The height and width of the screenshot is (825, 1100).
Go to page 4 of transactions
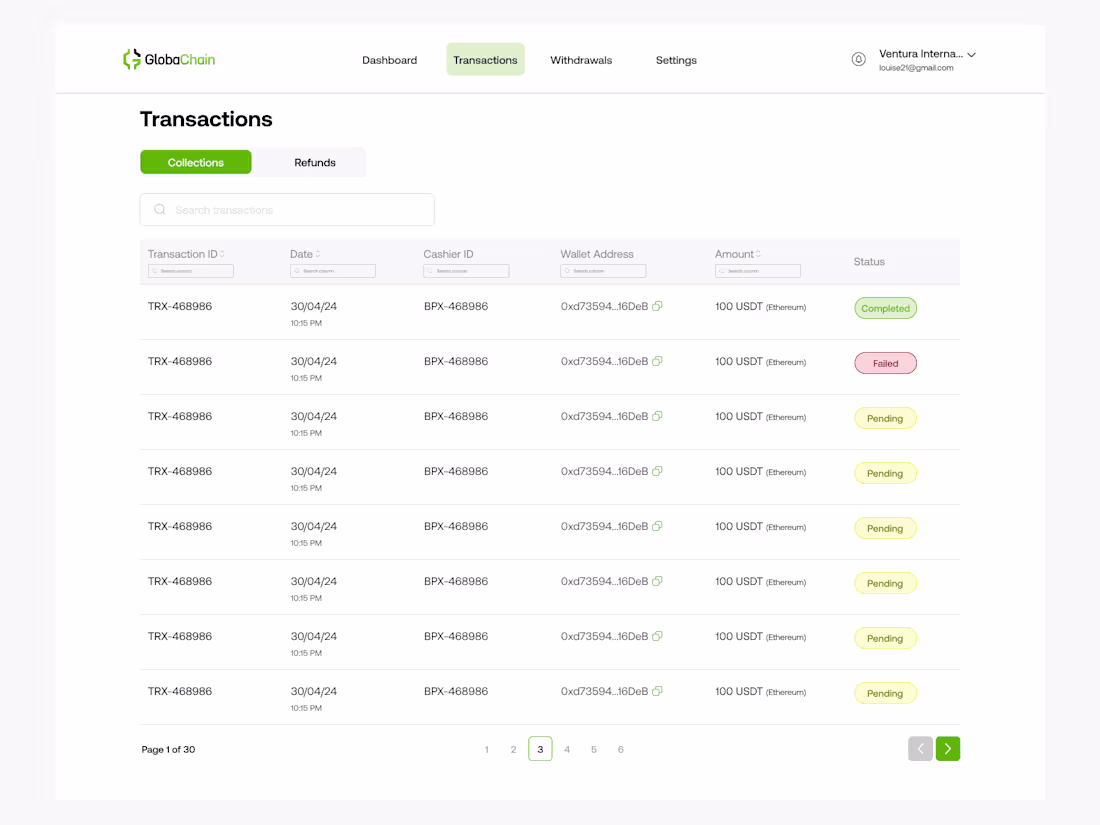click(567, 748)
